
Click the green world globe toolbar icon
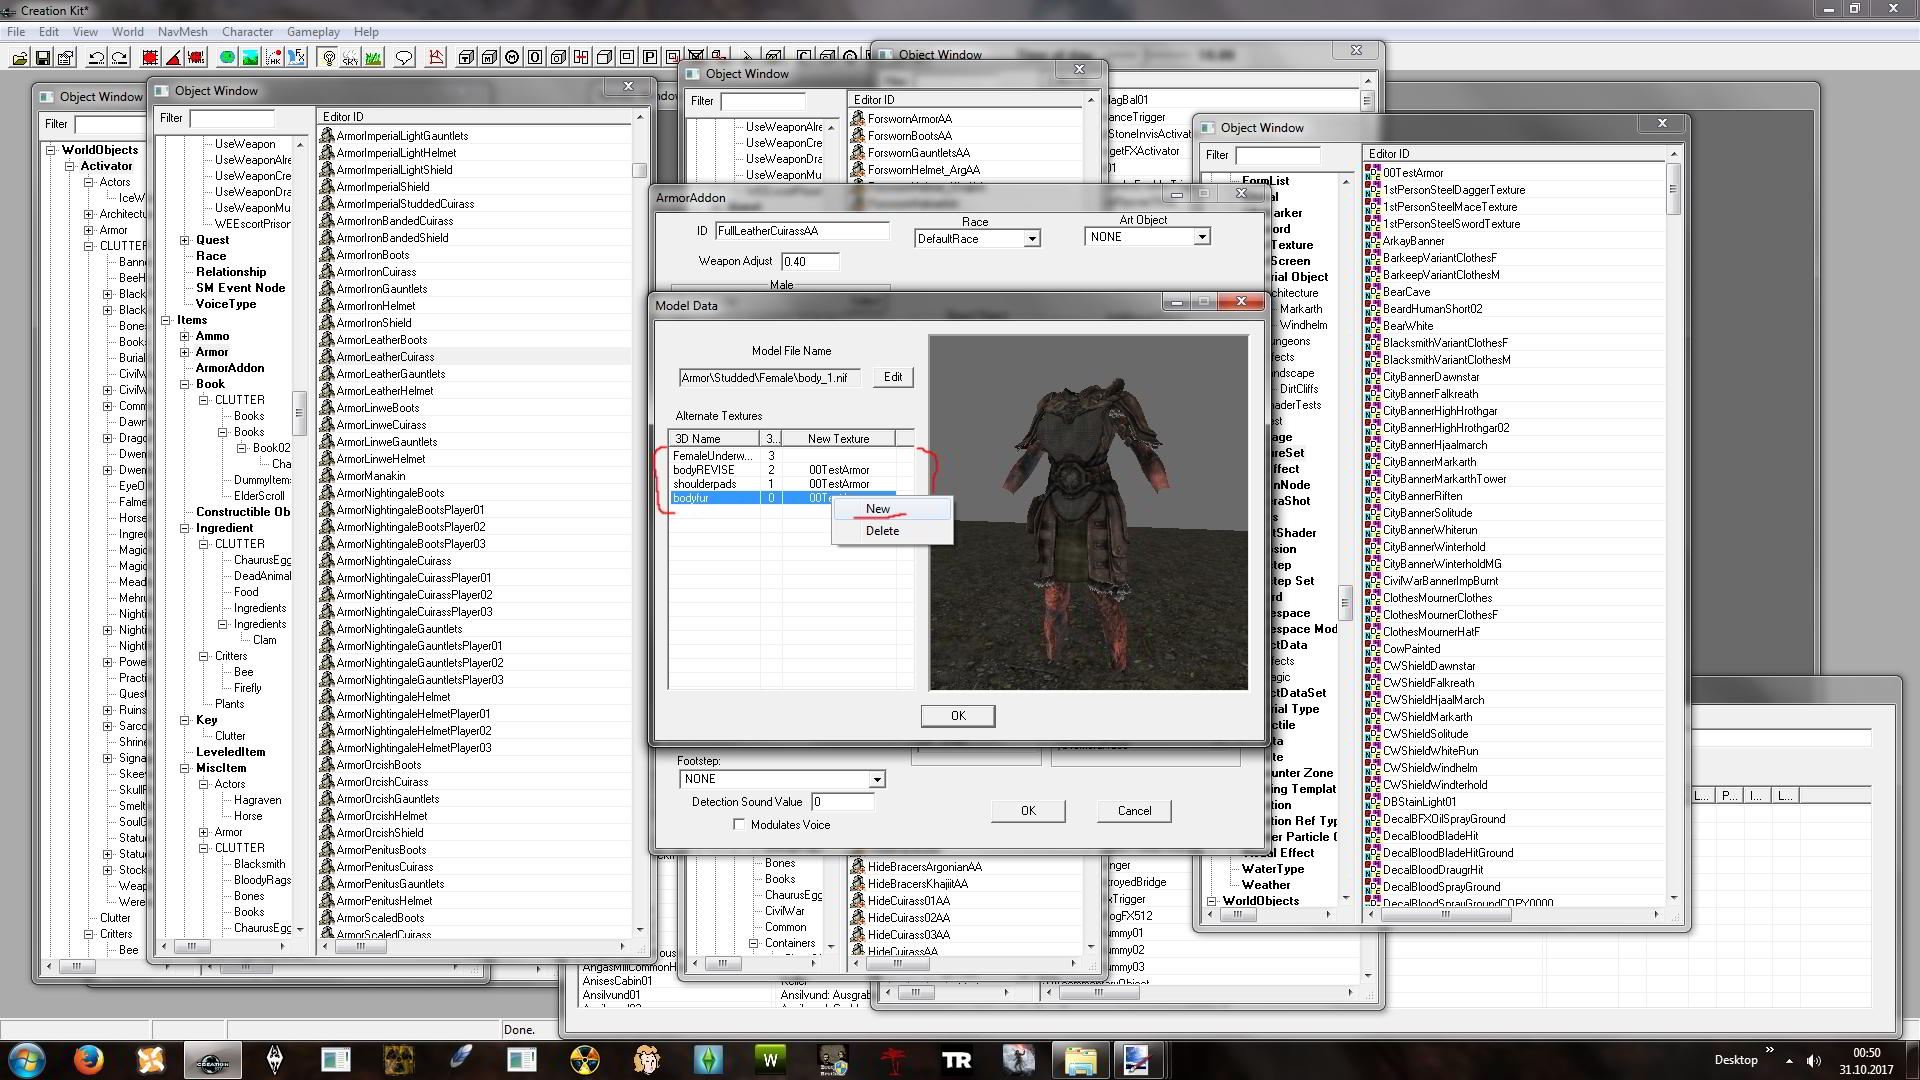click(x=228, y=58)
